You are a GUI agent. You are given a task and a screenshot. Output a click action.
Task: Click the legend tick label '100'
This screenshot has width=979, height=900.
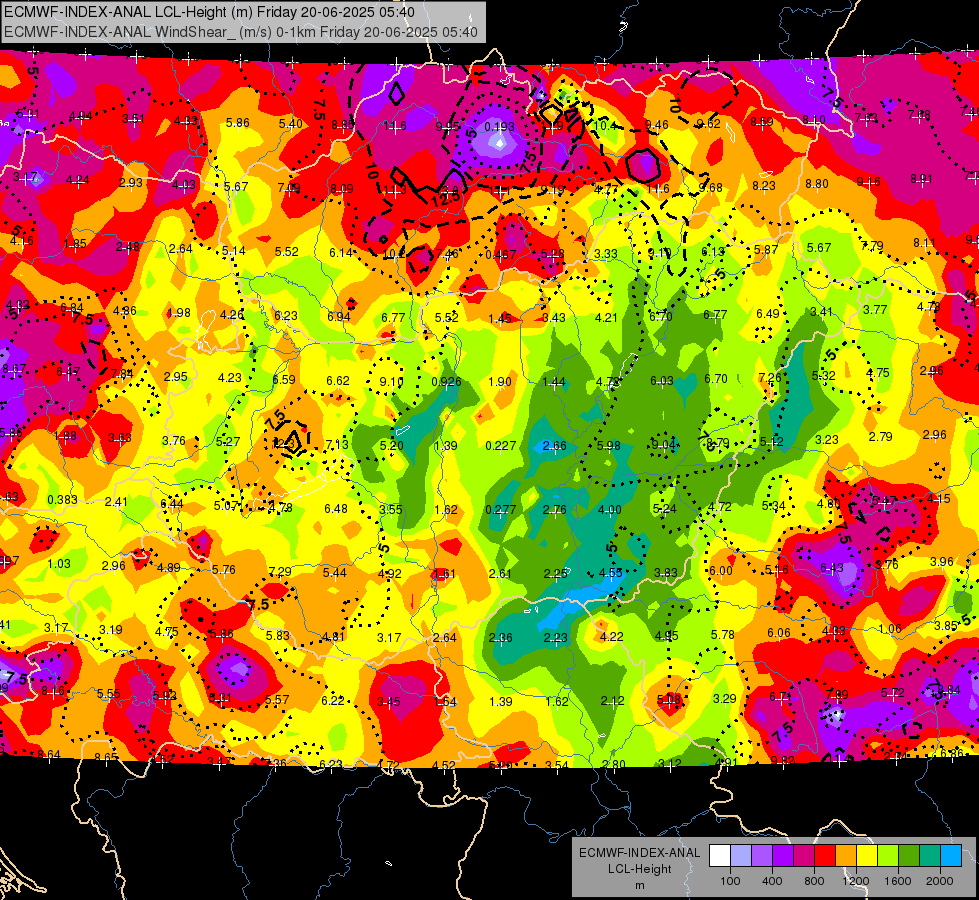[730, 881]
